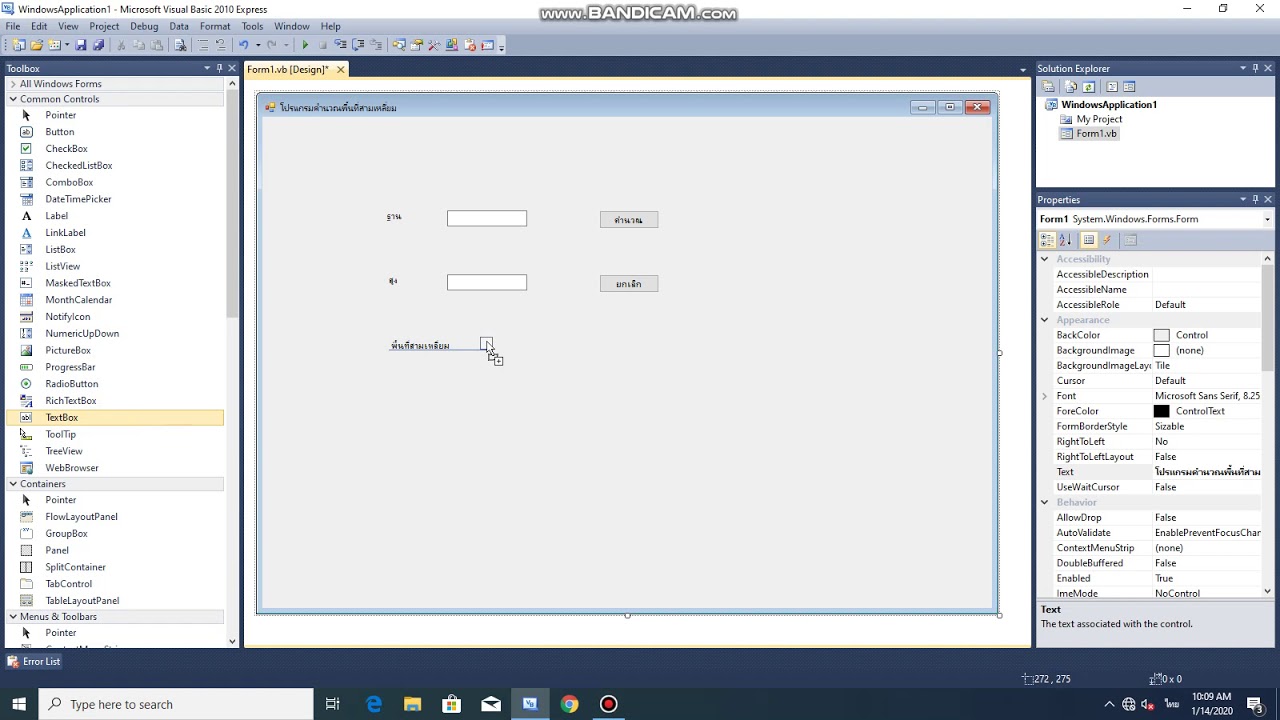Click the ยกเลิก button on the form
This screenshot has height=720, width=1280.
click(x=629, y=284)
